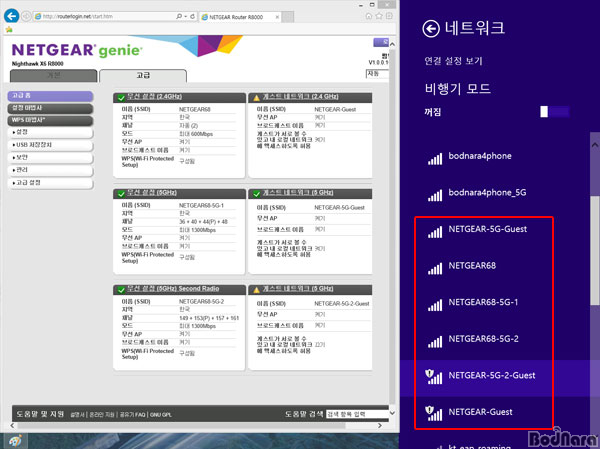
Task: Open the browser tools gear icon
Action: 389,16
